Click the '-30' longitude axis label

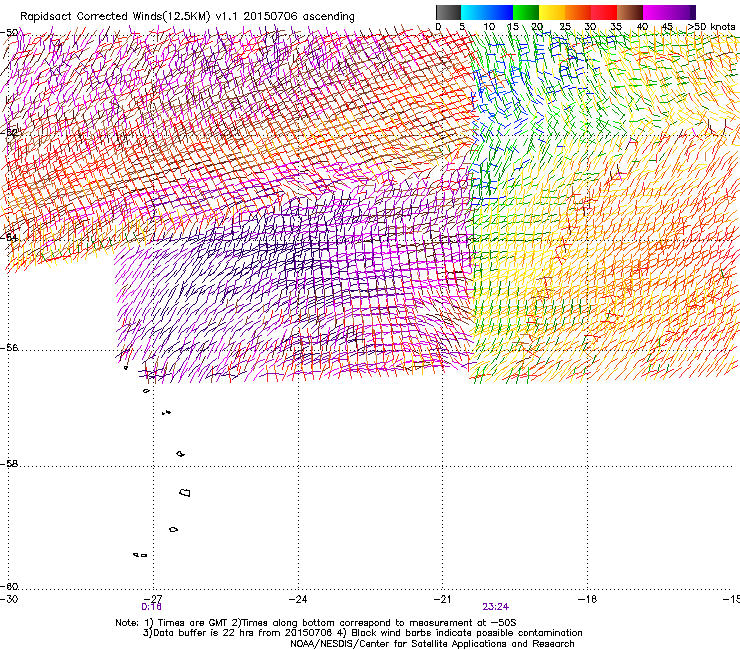[x=9, y=599]
